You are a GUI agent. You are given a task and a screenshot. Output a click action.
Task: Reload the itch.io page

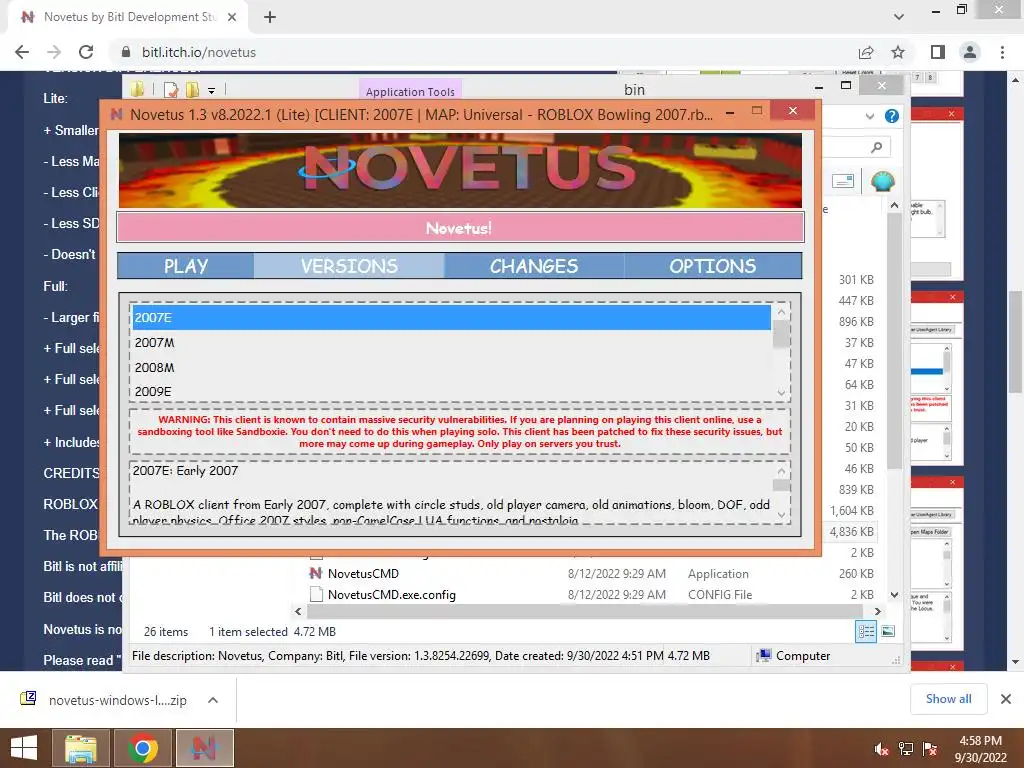(x=86, y=52)
